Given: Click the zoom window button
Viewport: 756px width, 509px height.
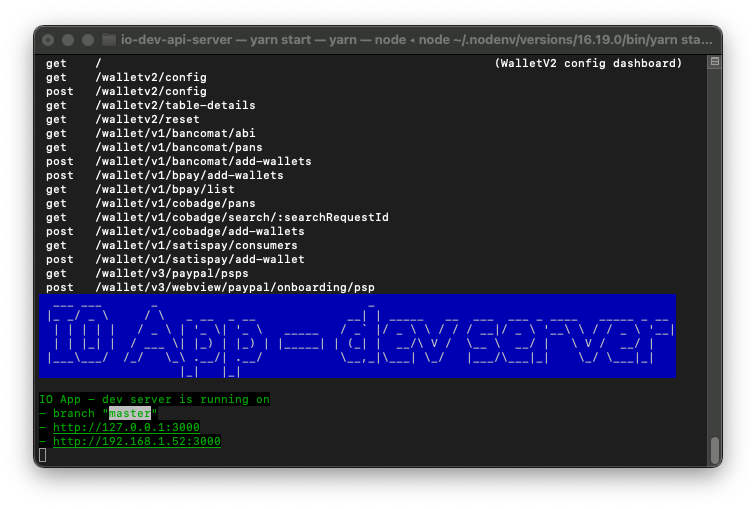Looking at the screenshot, I should point(88,40).
